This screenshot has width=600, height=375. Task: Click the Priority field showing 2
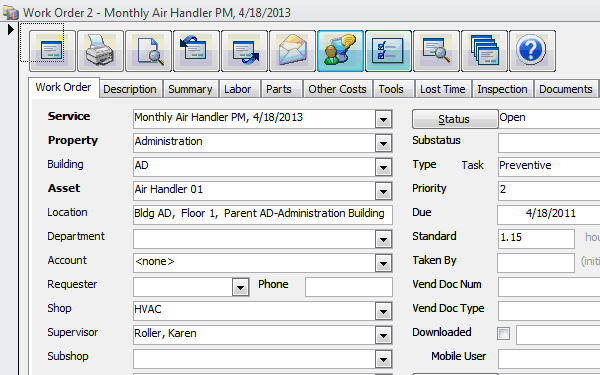[549, 191]
